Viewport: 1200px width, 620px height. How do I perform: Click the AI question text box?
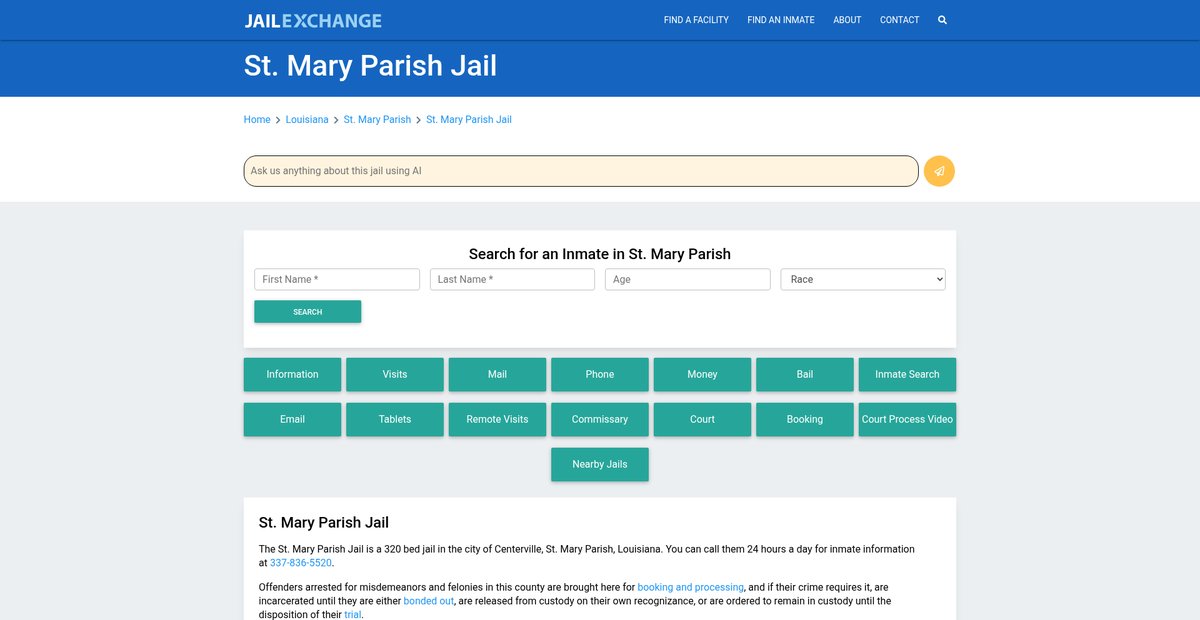(580, 171)
